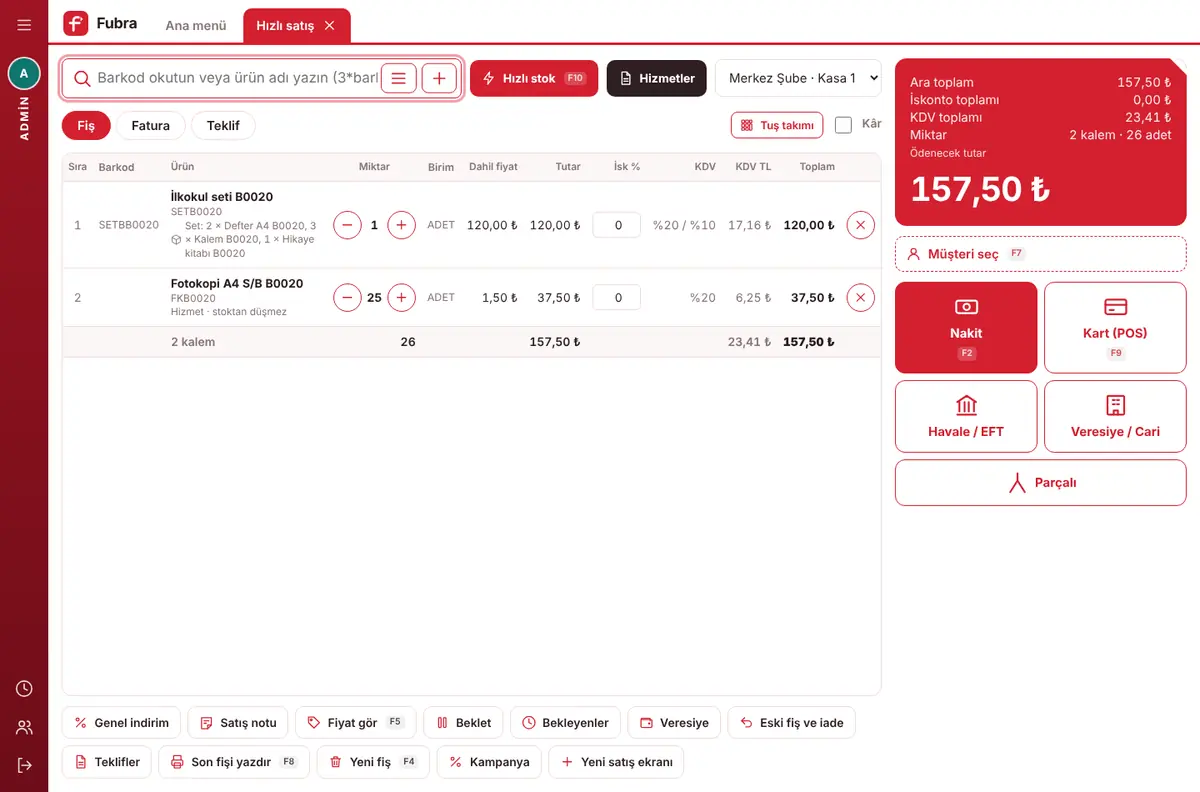Open Hizmetler
Screen dimensions: 1200x792
(x=657, y=78)
